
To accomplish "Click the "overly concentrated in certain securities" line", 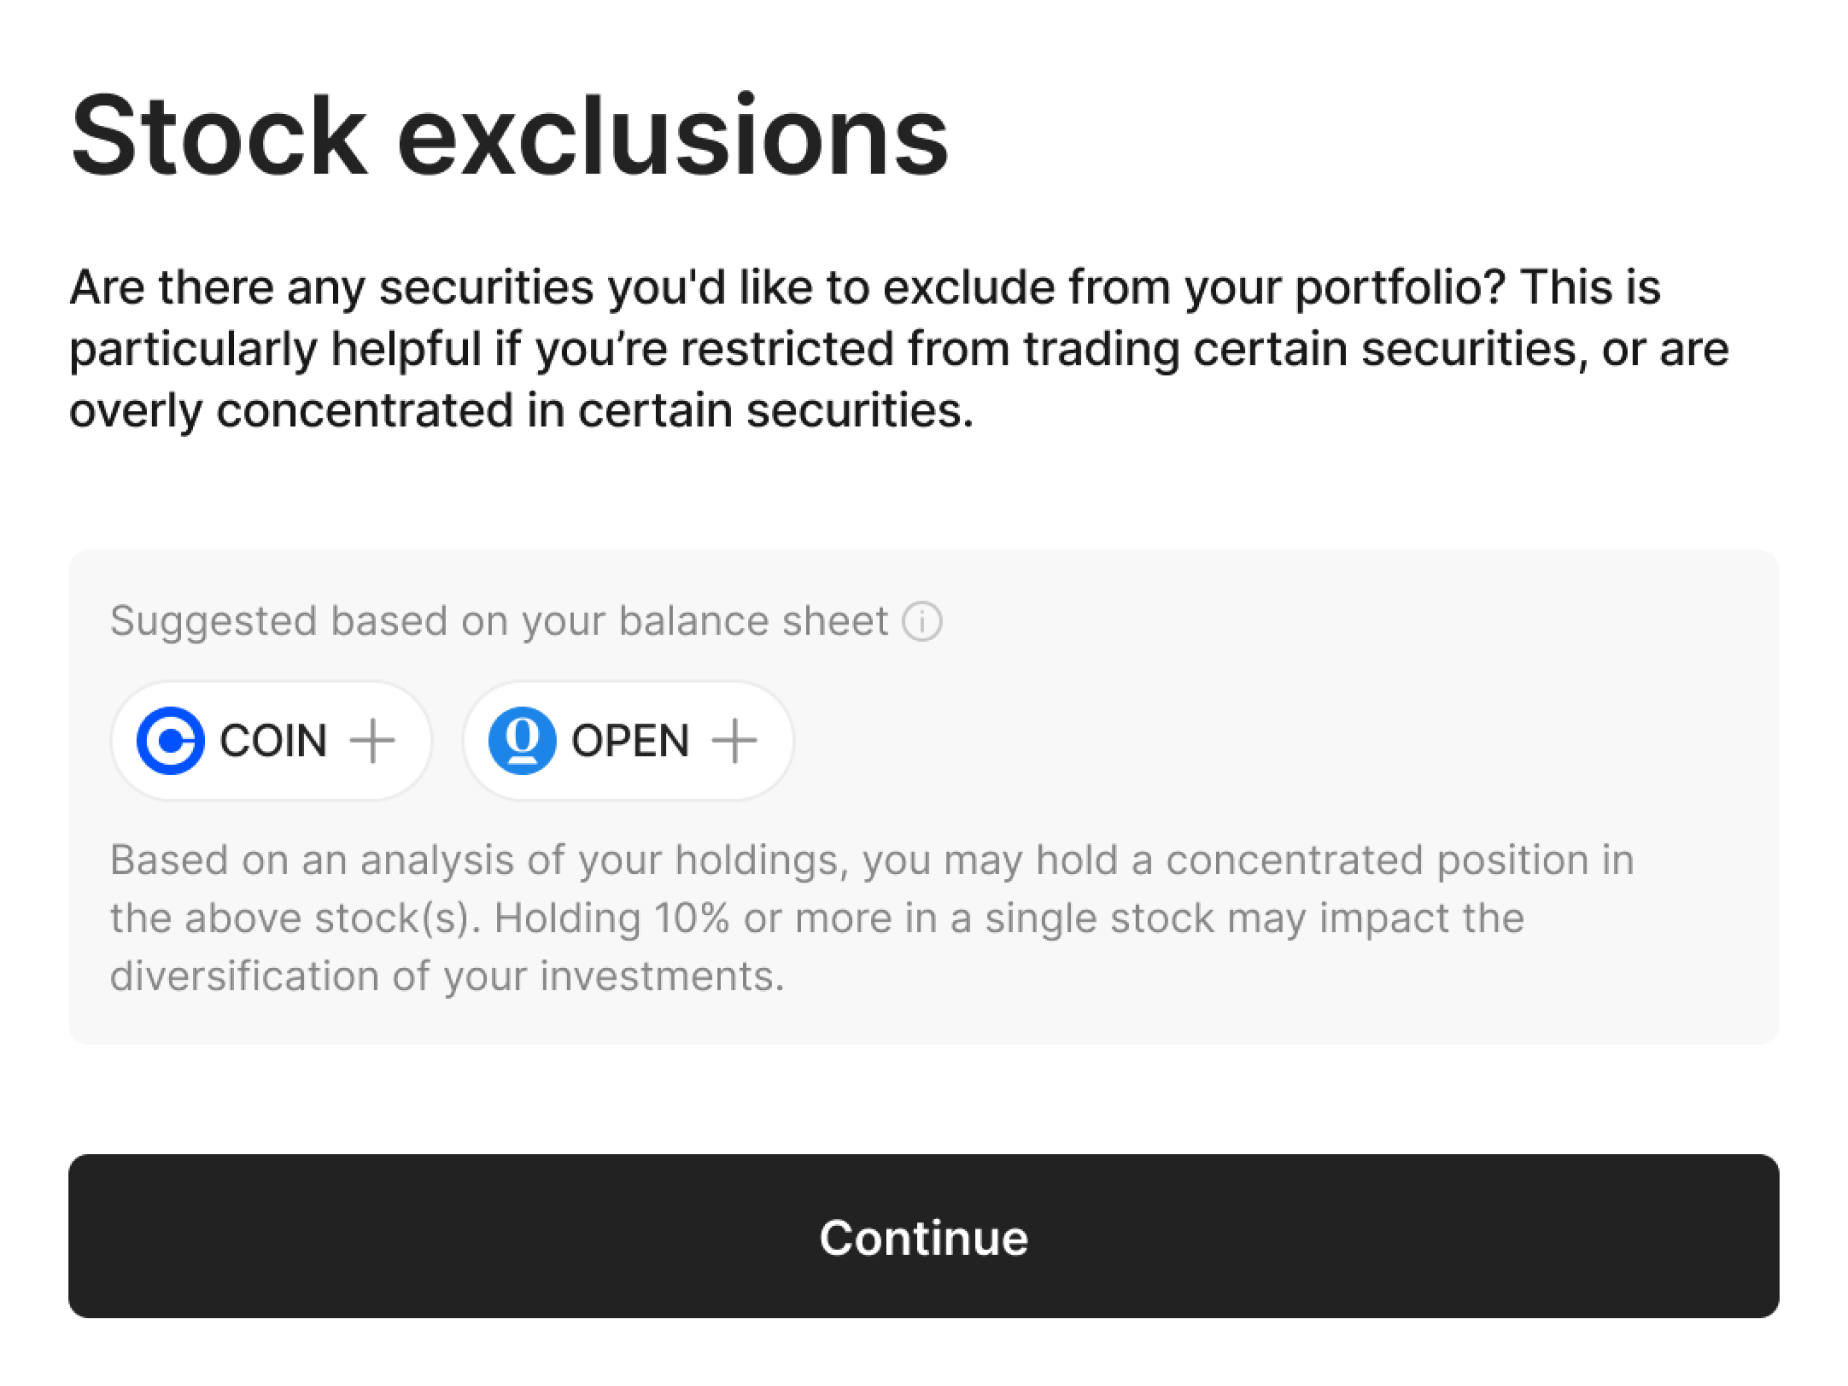I will (x=521, y=411).
